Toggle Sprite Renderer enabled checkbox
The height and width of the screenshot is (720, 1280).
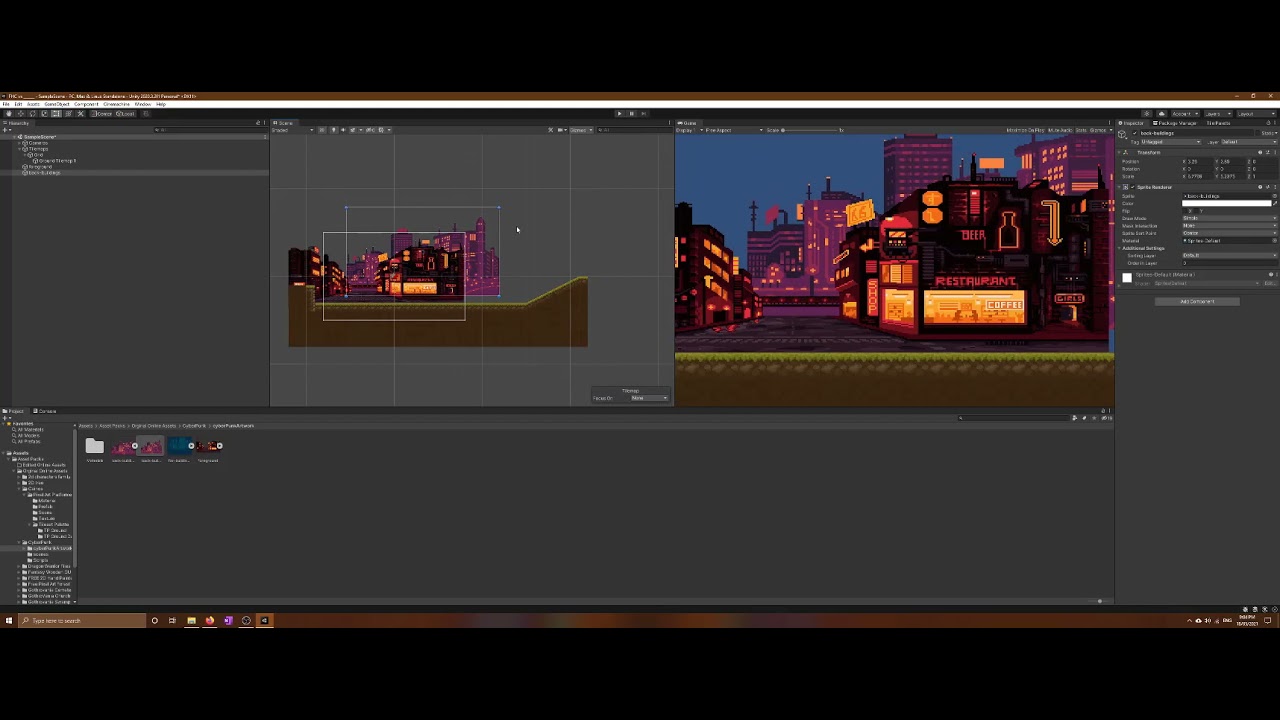1133,187
